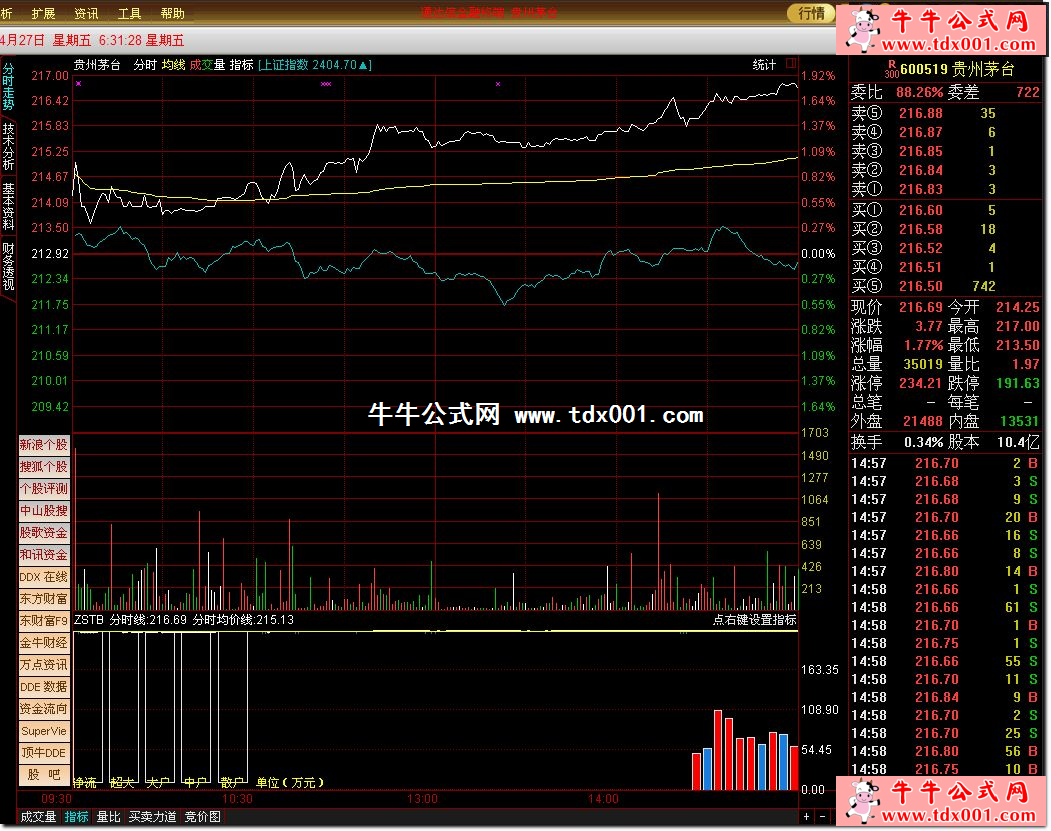This screenshot has width=1051, height=831.
Task: Click the 东财富F9 shortcut button
Action: coord(44,621)
